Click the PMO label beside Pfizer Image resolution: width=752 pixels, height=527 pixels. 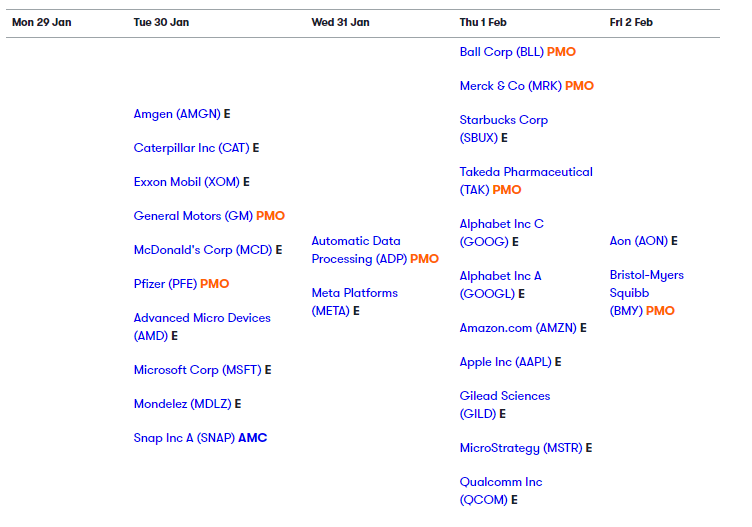pos(214,284)
